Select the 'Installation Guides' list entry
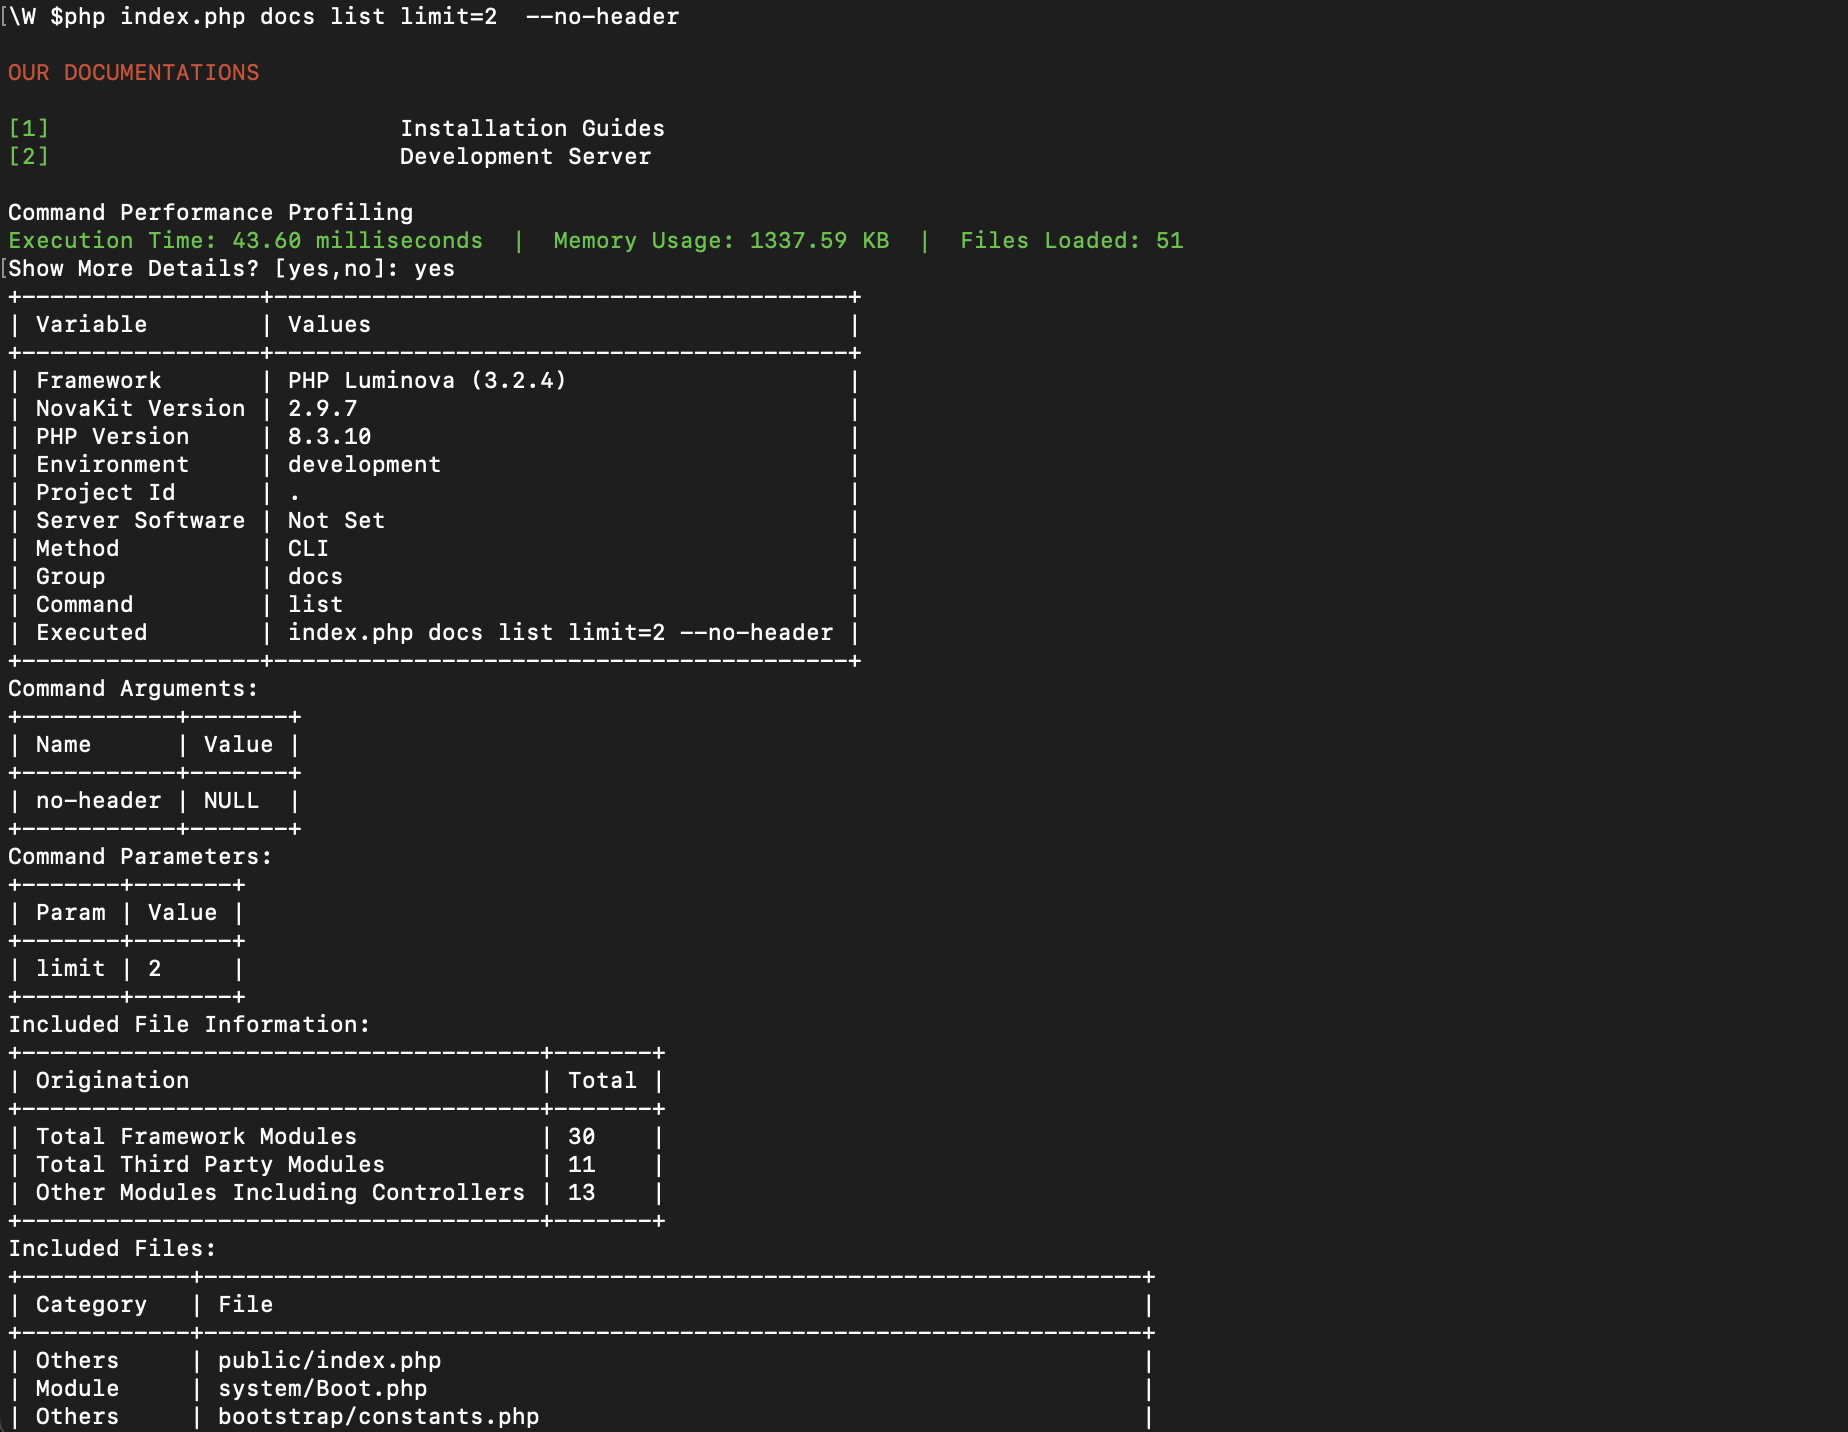The height and width of the screenshot is (1432, 1848). click(532, 129)
